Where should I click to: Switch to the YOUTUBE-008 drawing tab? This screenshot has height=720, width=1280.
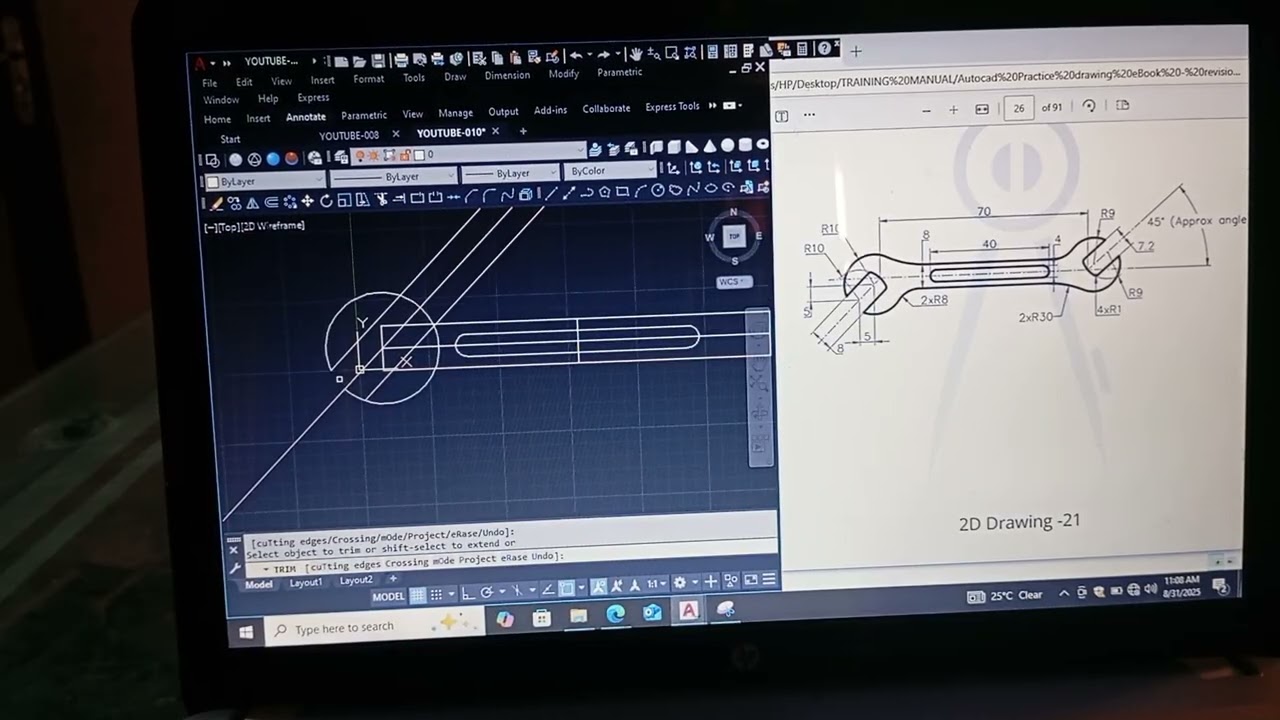pyautogui.click(x=349, y=135)
